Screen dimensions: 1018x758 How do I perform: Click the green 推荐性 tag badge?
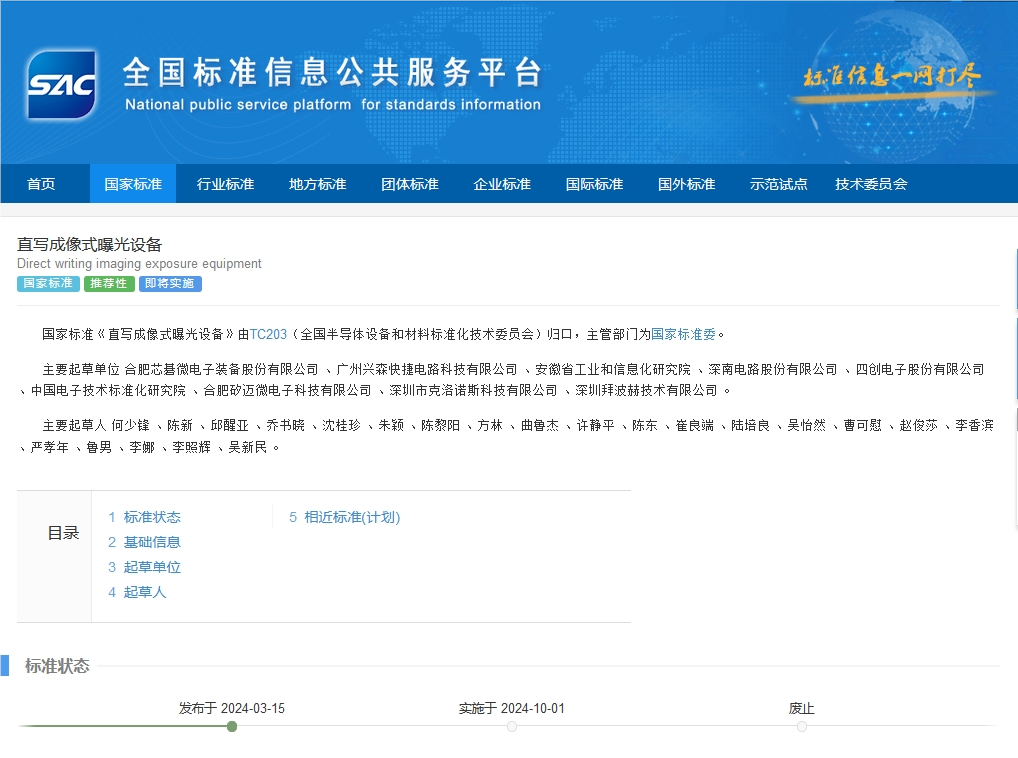(109, 283)
